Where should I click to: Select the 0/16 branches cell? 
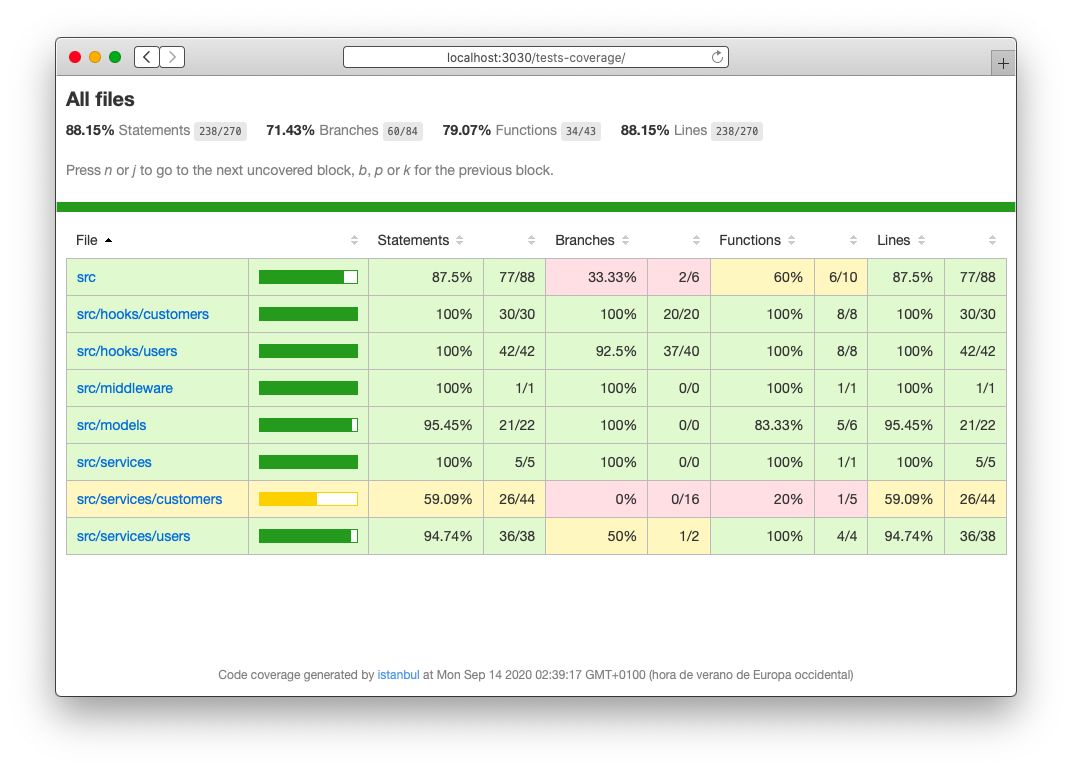click(x=679, y=499)
